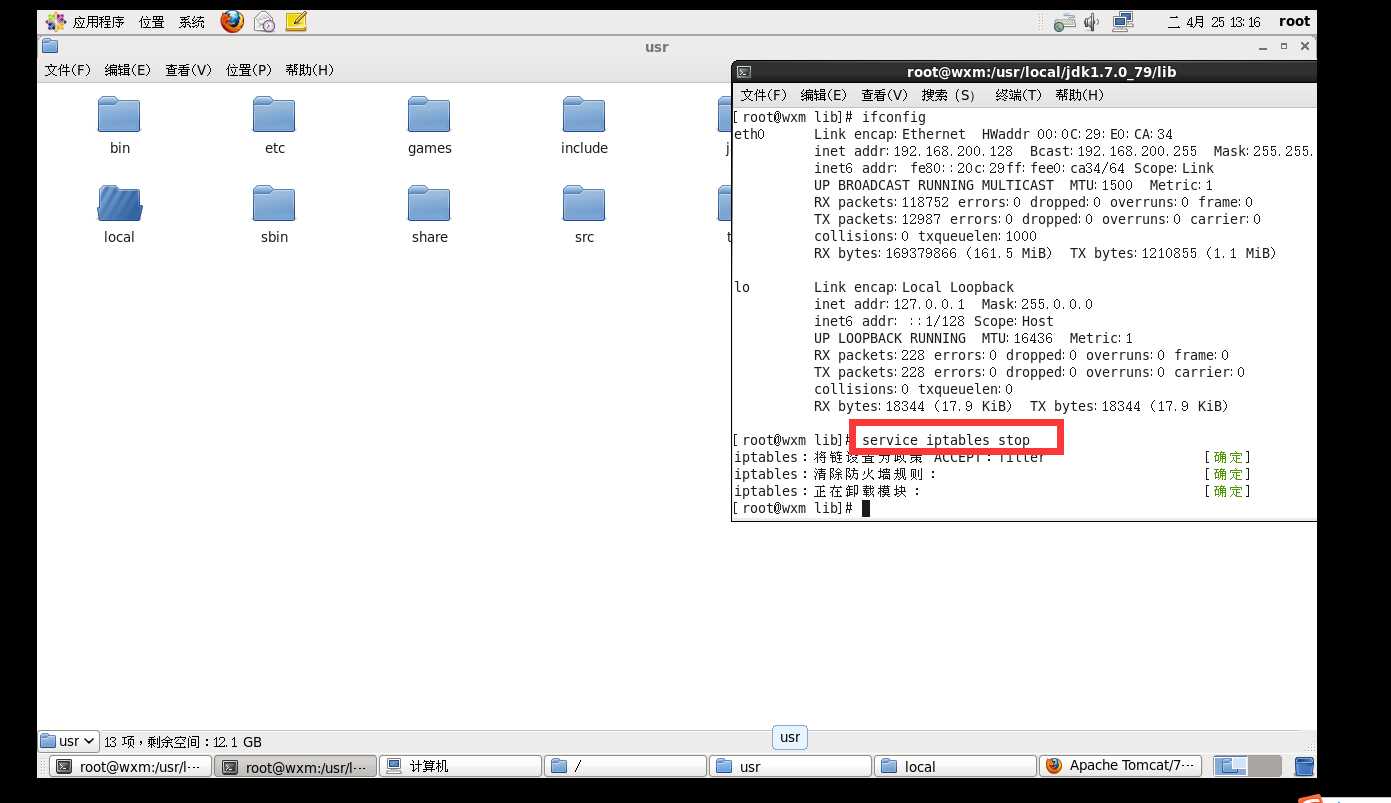Image resolution: width=1391 pixels, height=803 pixels.
Task: Click the mail launcher icon in top panel
Action: (264, 21)
